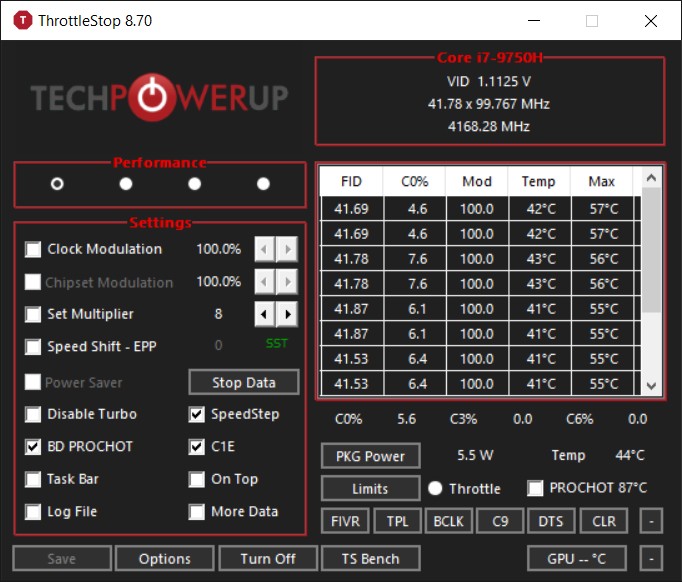The image size is (682, 582).
Task: Enable the Task Bar checkbox
Action: pos(33,479)
